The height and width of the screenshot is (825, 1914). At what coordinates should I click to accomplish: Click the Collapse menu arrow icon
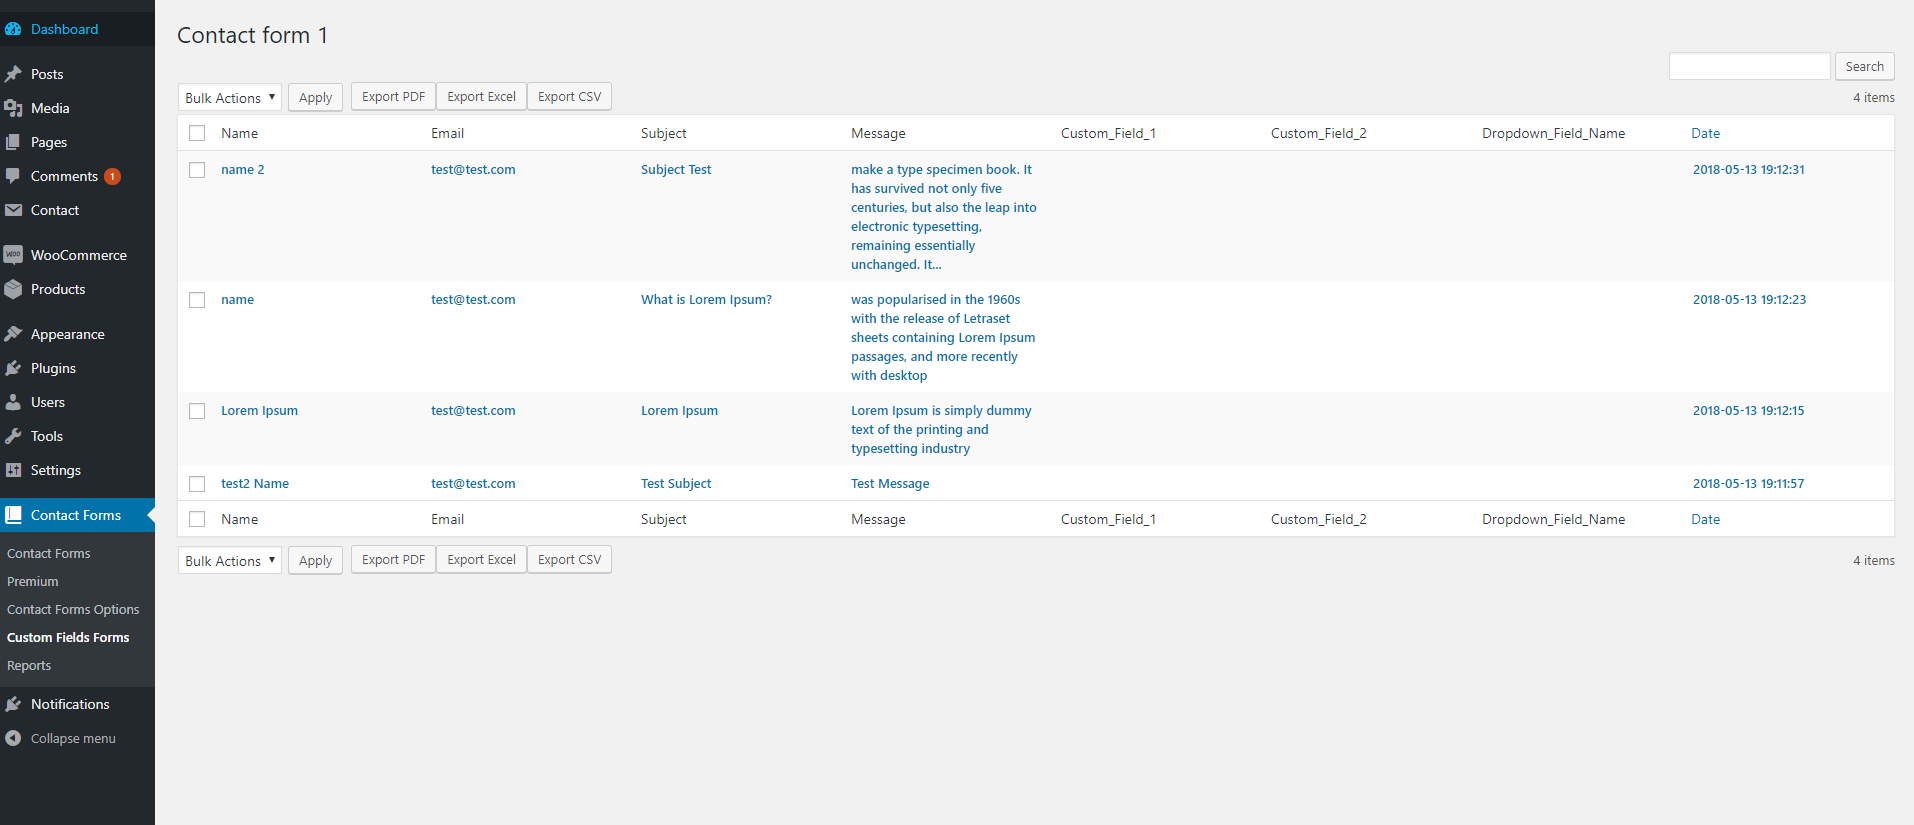13,738
